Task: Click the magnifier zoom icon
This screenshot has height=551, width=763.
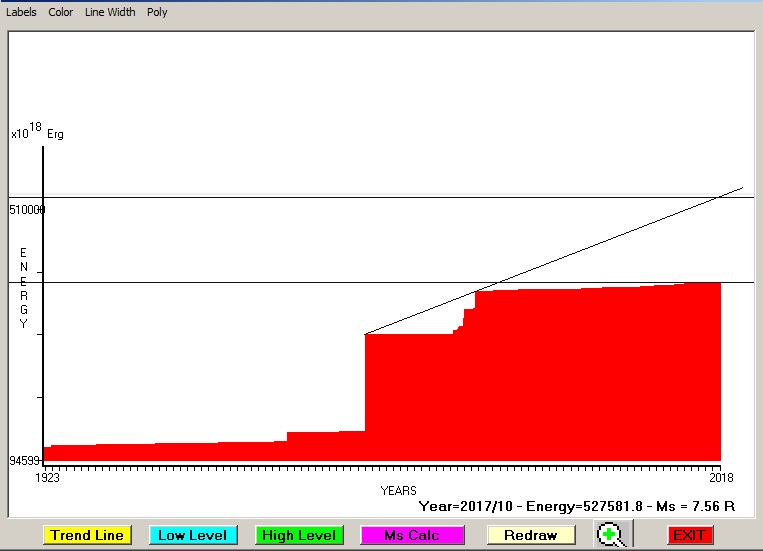Action: [610, 535]
